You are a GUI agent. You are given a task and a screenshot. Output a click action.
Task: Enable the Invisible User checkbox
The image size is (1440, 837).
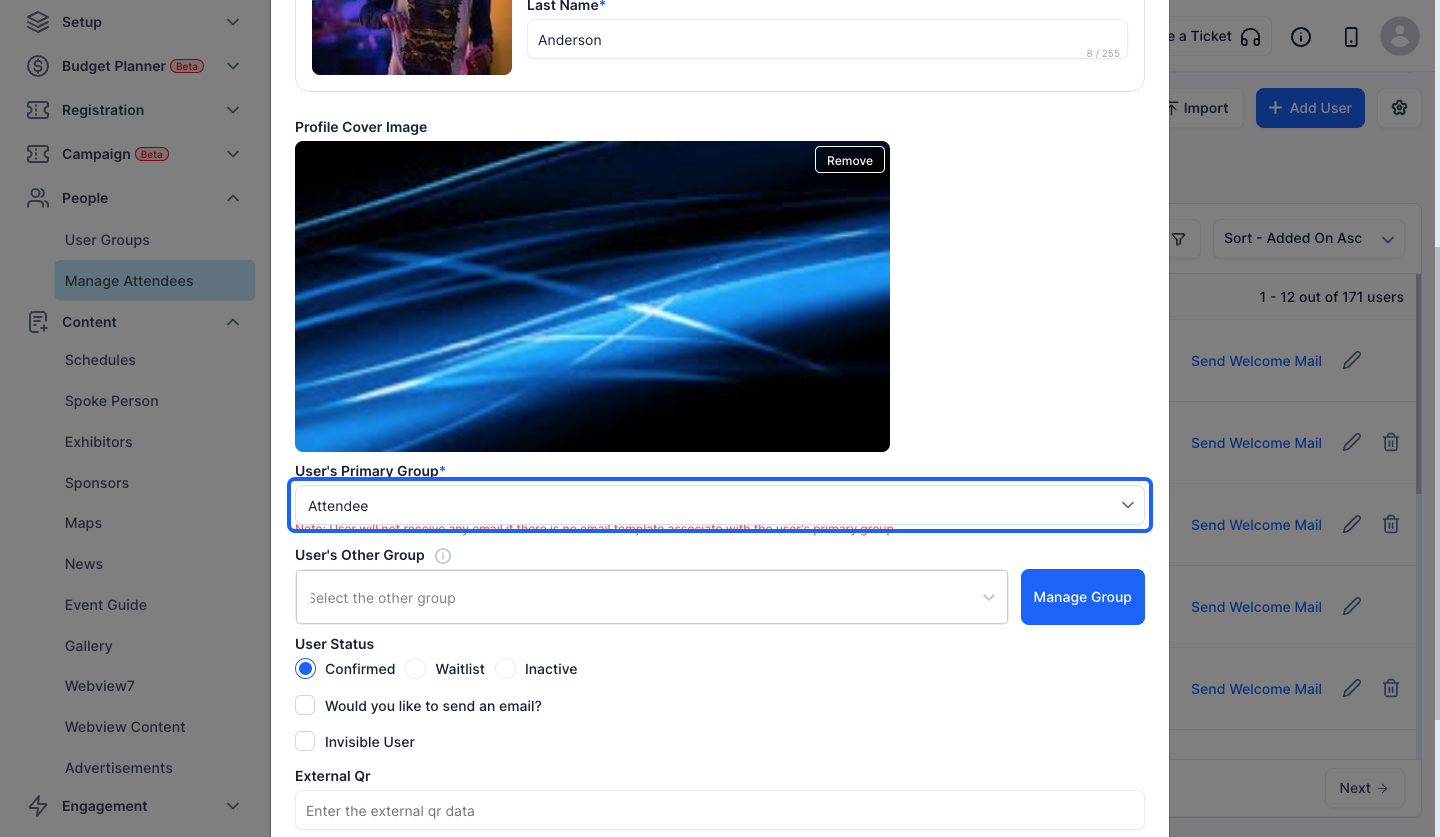click(x=305, y=742)
